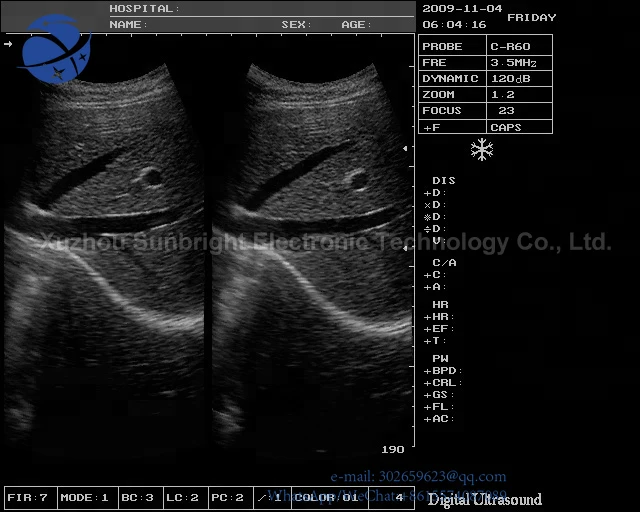Click the PROBE label cell
The height and width of the screenshot is (512, 640).
pyautogui.click(x=453, y=46)
